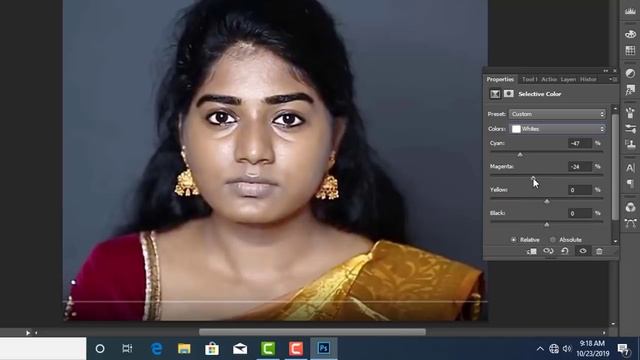Open Task View on the taskbar
Image resolution: width=640 pixels, height=360 pixels.
click(x=127, y=349)
